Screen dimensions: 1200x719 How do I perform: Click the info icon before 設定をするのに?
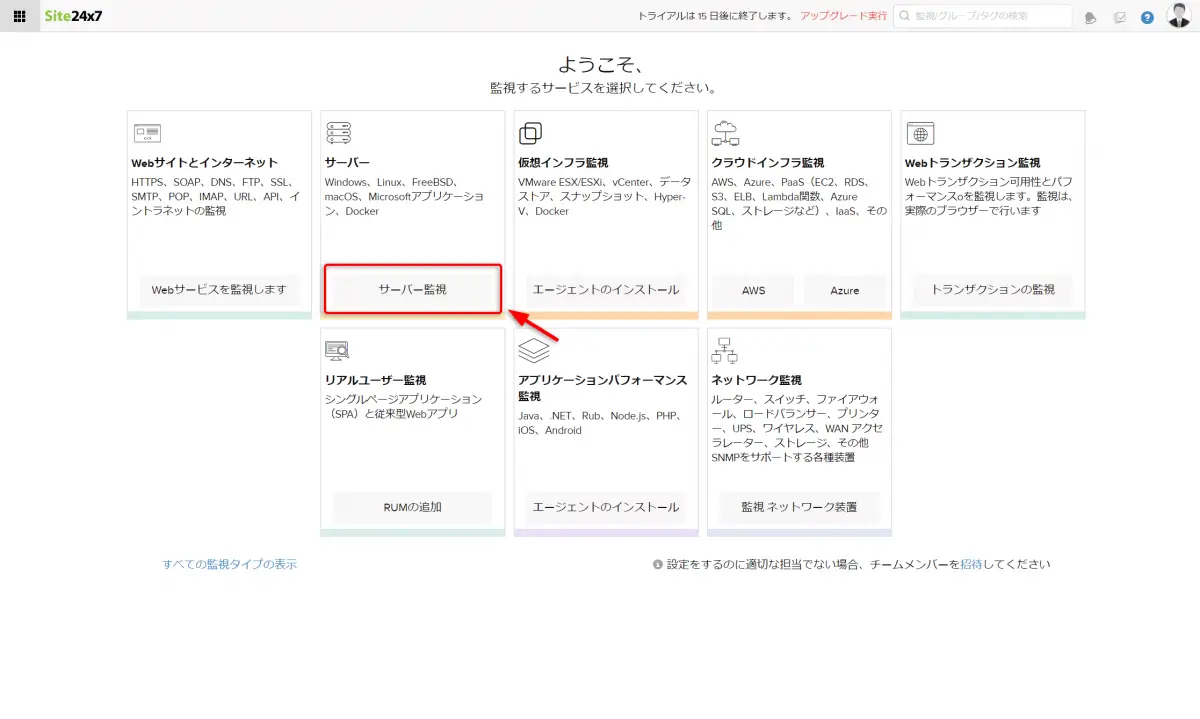point(657,564)
